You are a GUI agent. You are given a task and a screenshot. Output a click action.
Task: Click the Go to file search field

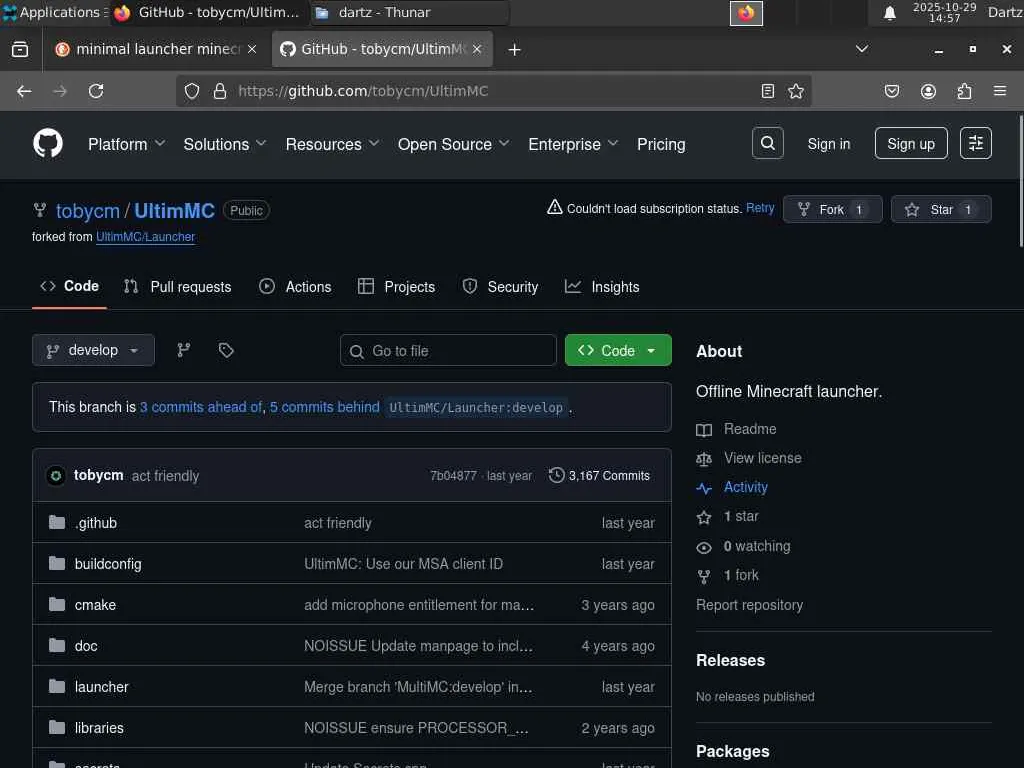[448, 351]
